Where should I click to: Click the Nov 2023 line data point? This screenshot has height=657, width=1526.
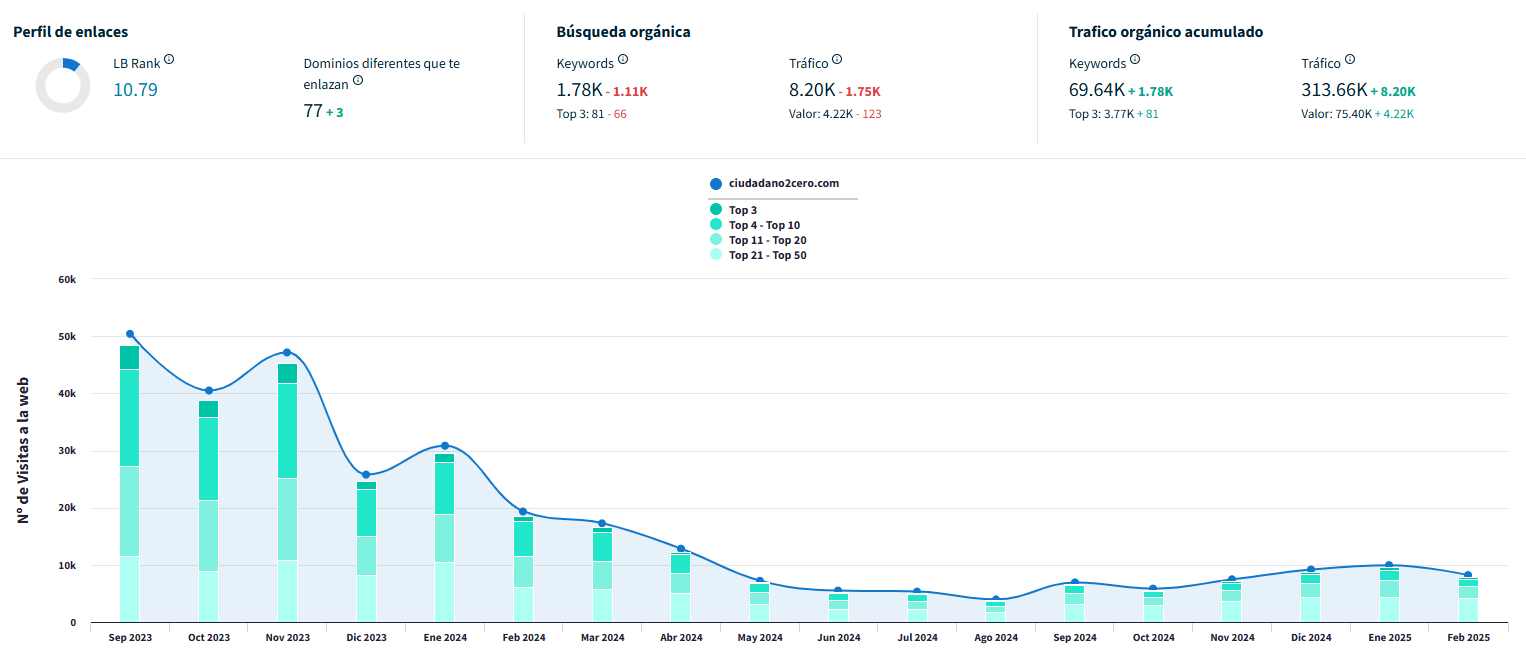pos(287,352)
